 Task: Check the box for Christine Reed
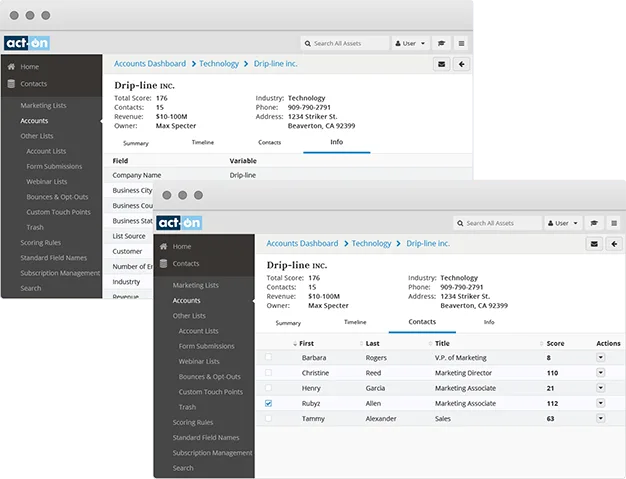click(x=268, y=372)
